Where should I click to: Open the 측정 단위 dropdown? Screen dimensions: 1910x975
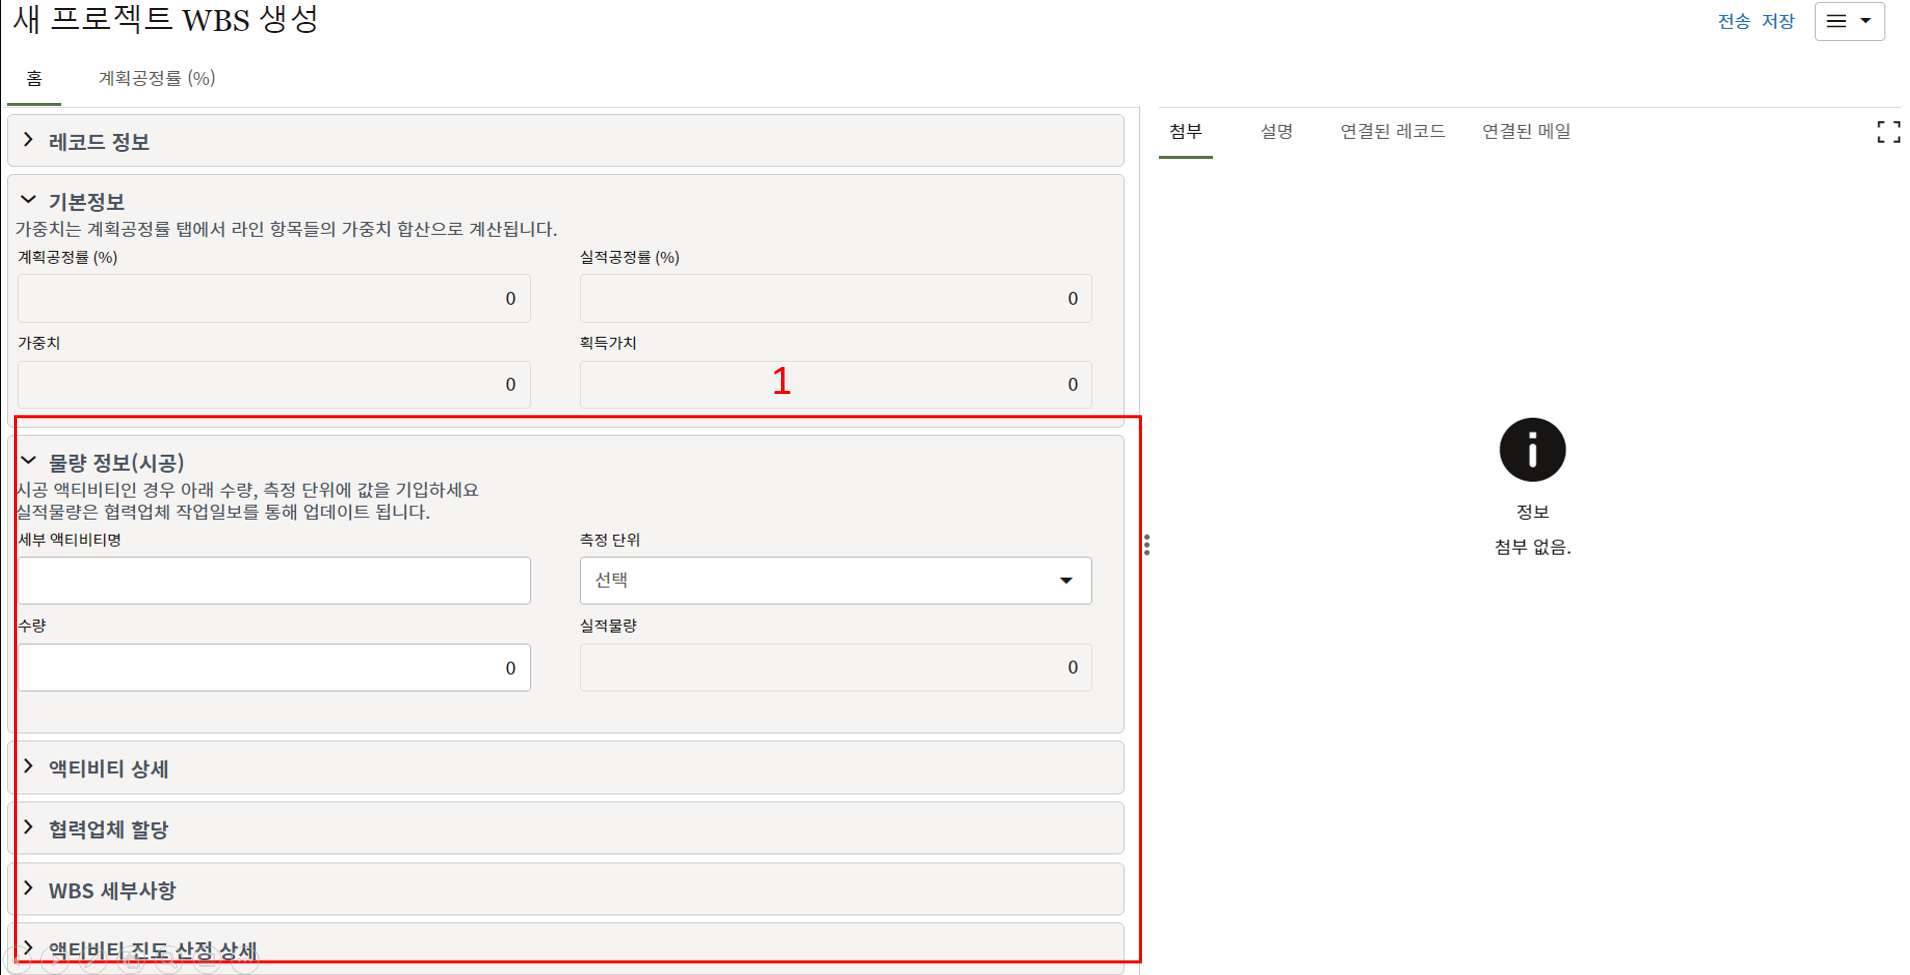pos(835,581)
